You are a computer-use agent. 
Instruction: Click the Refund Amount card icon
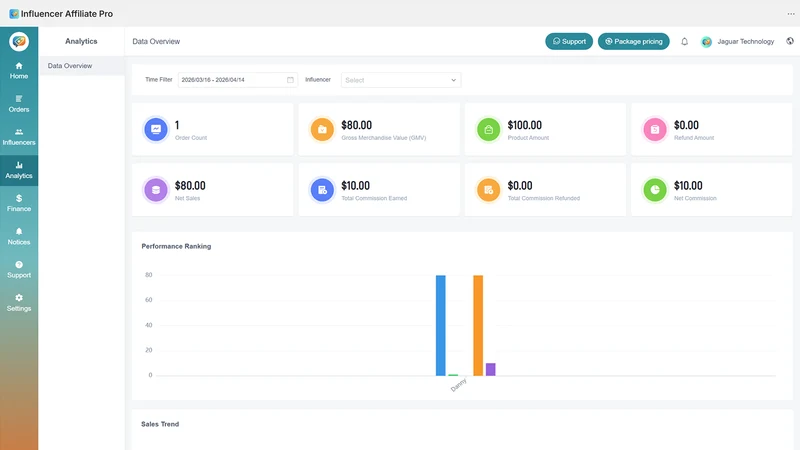click(x=655, y=129)
